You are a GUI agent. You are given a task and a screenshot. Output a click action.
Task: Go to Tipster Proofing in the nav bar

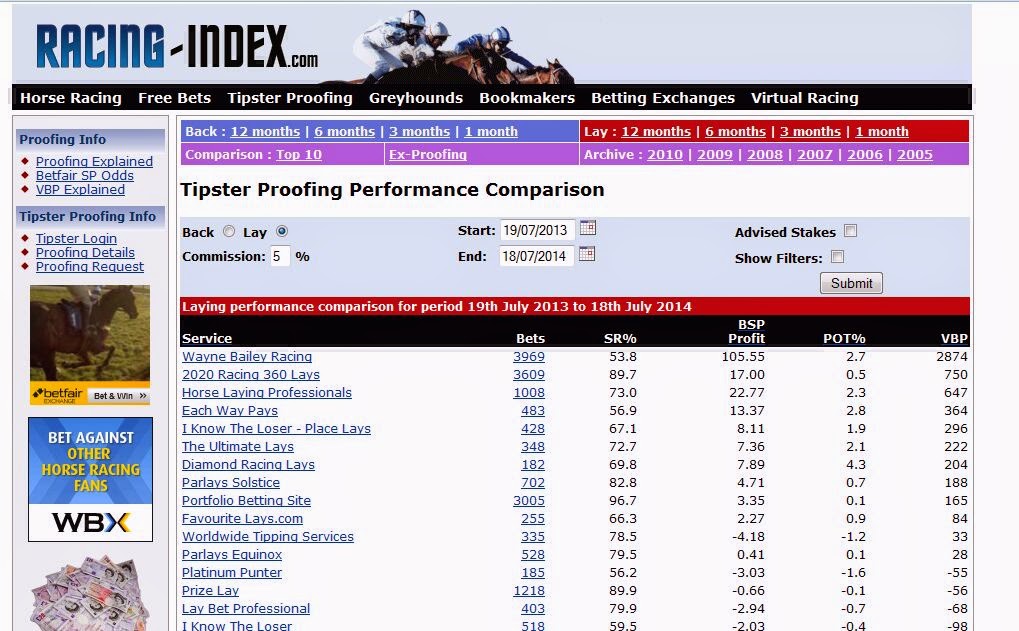click(x=290, y=98)
